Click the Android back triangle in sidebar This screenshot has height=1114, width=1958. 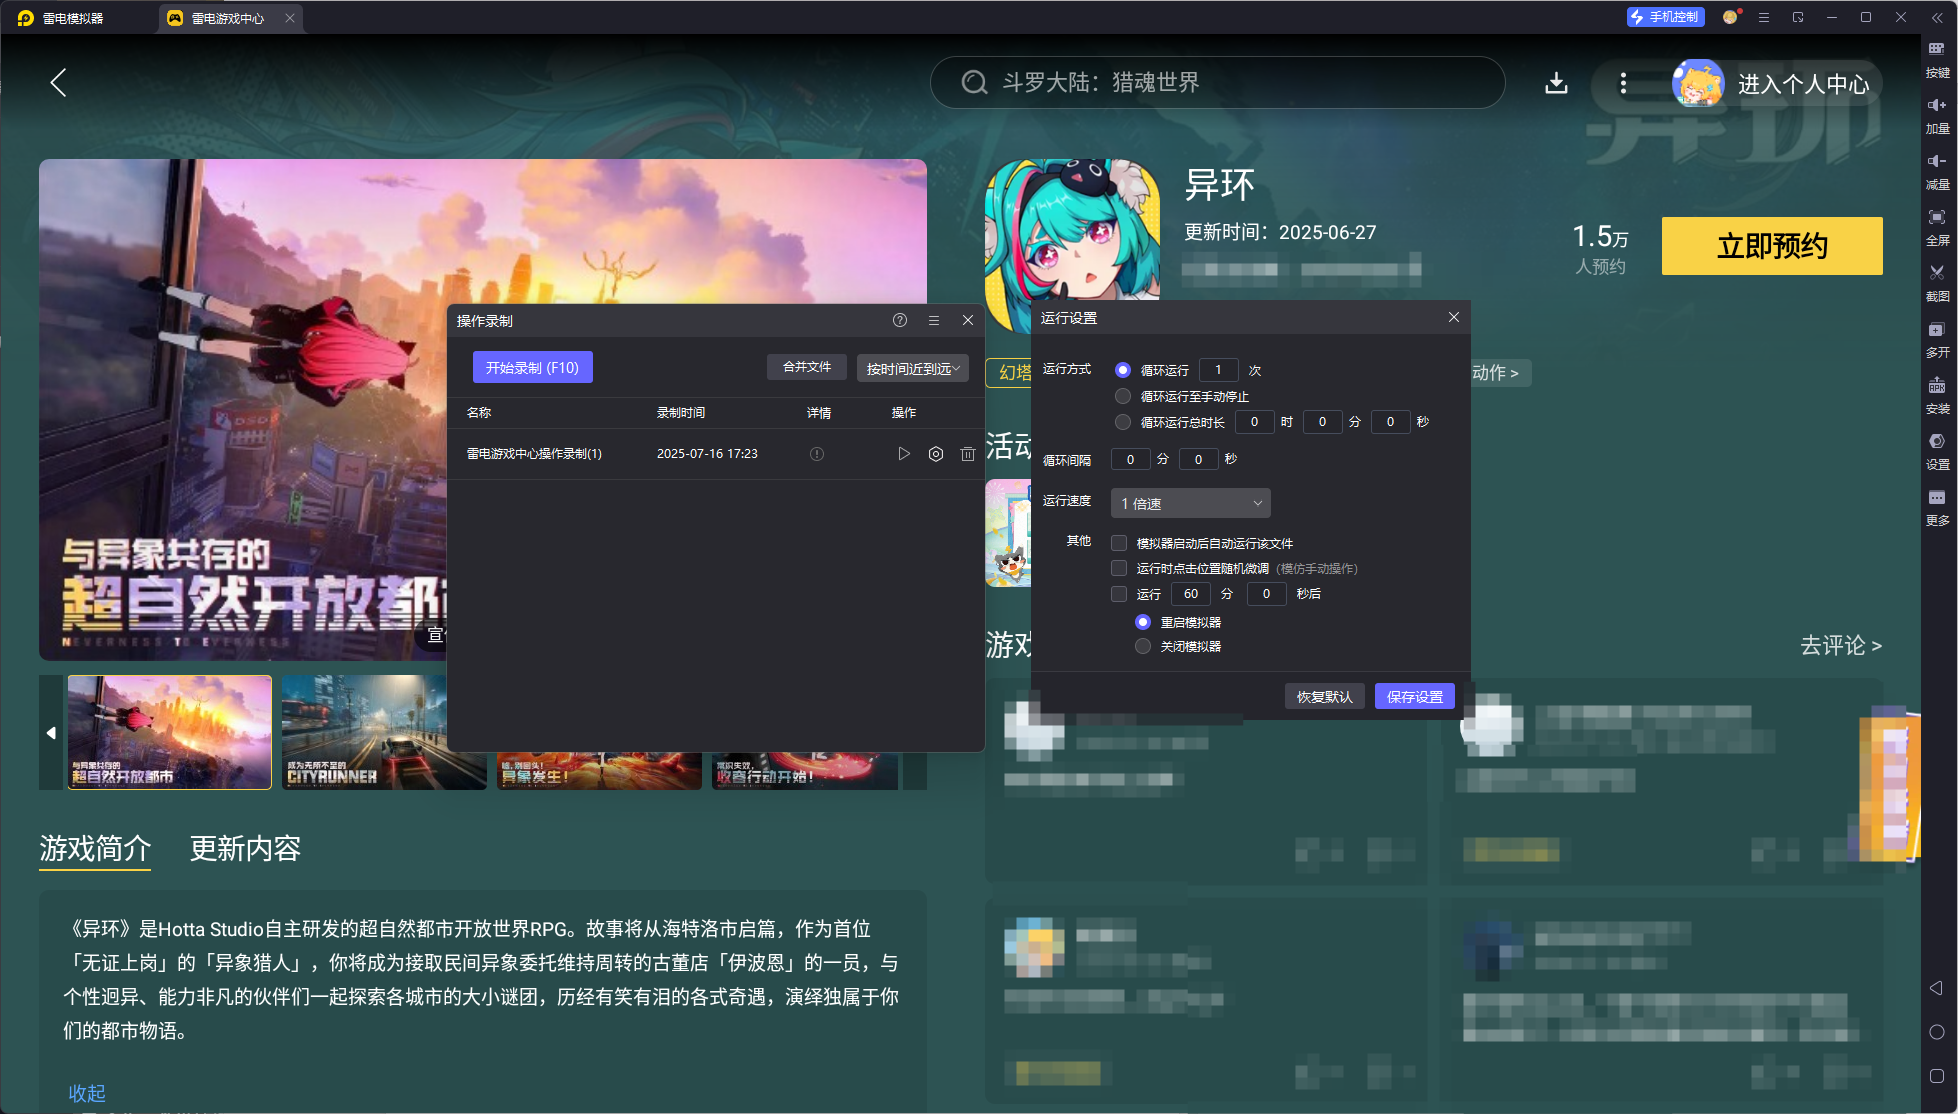(1936, 988)
